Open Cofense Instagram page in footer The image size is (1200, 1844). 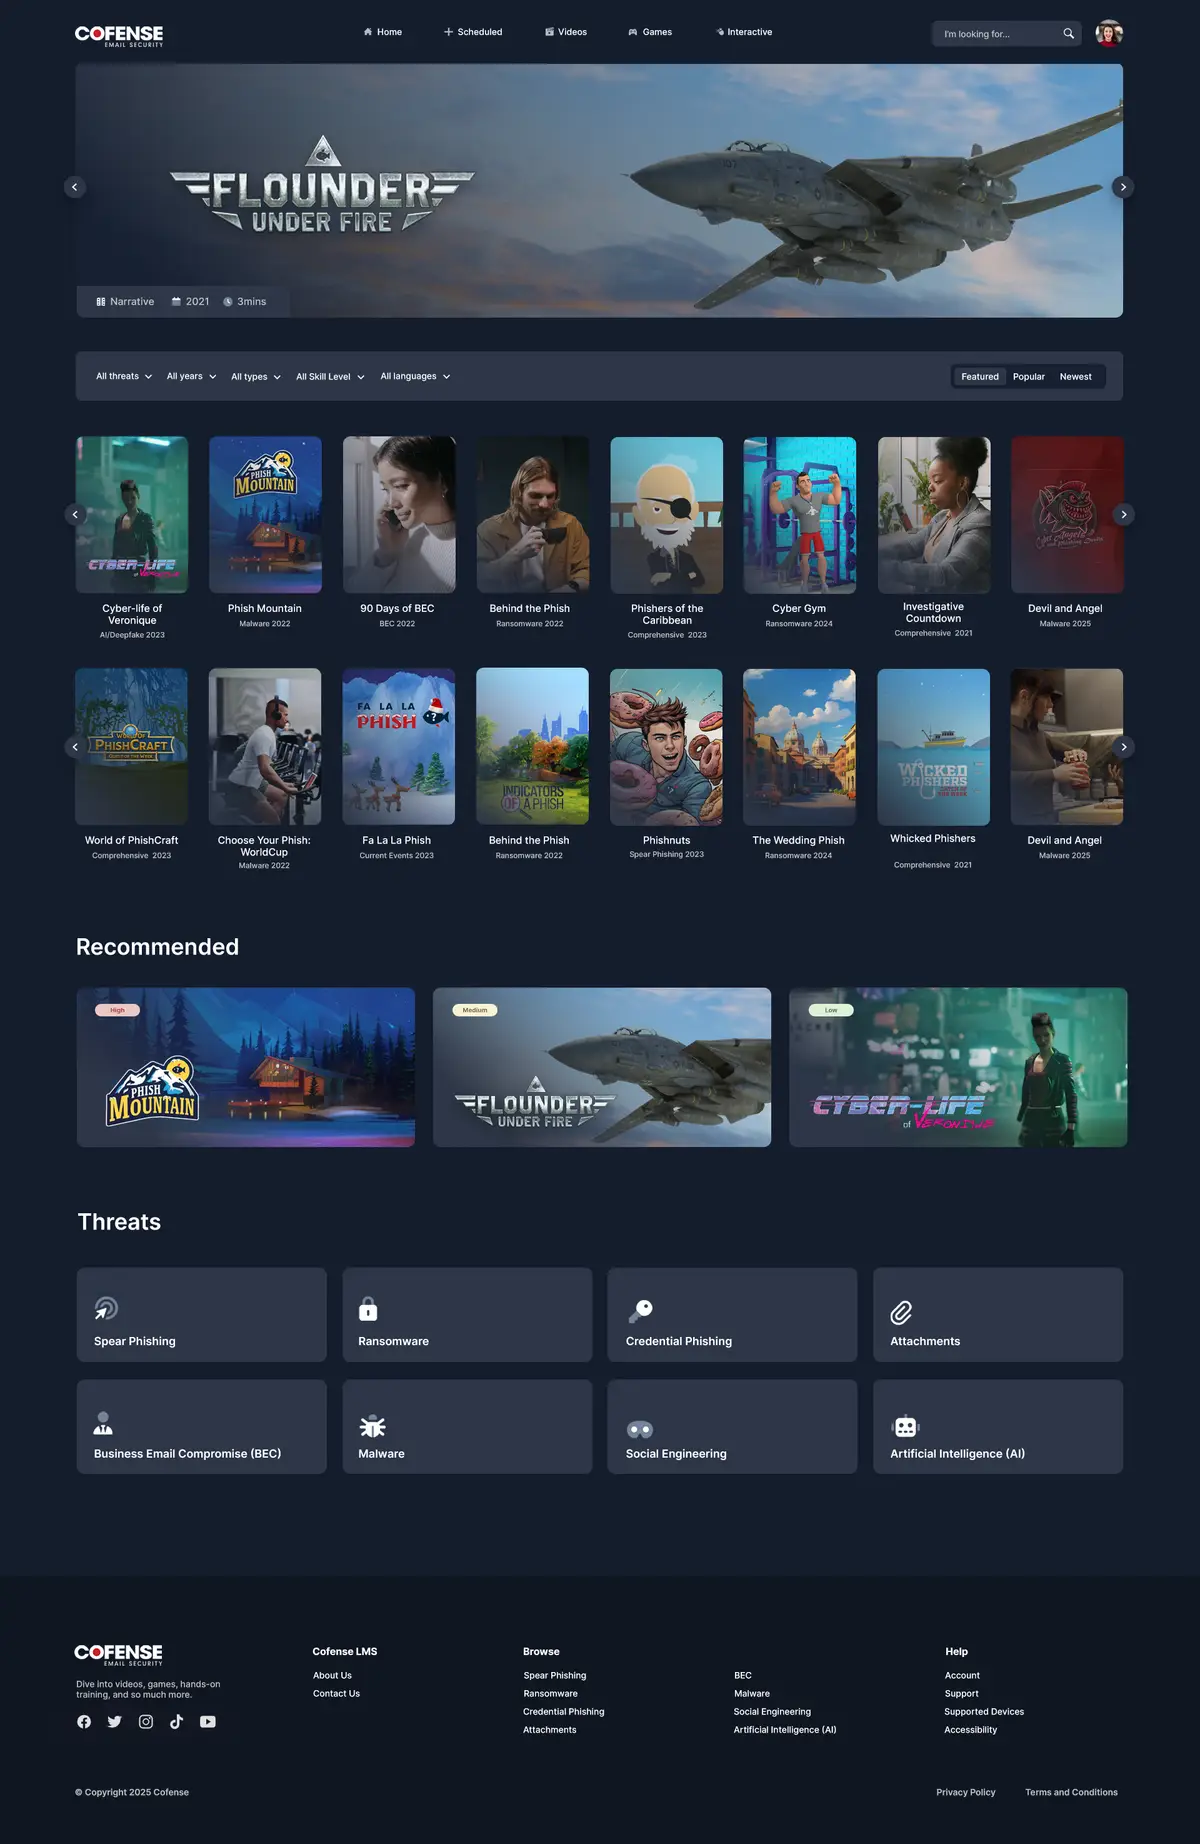point(146,1722)
